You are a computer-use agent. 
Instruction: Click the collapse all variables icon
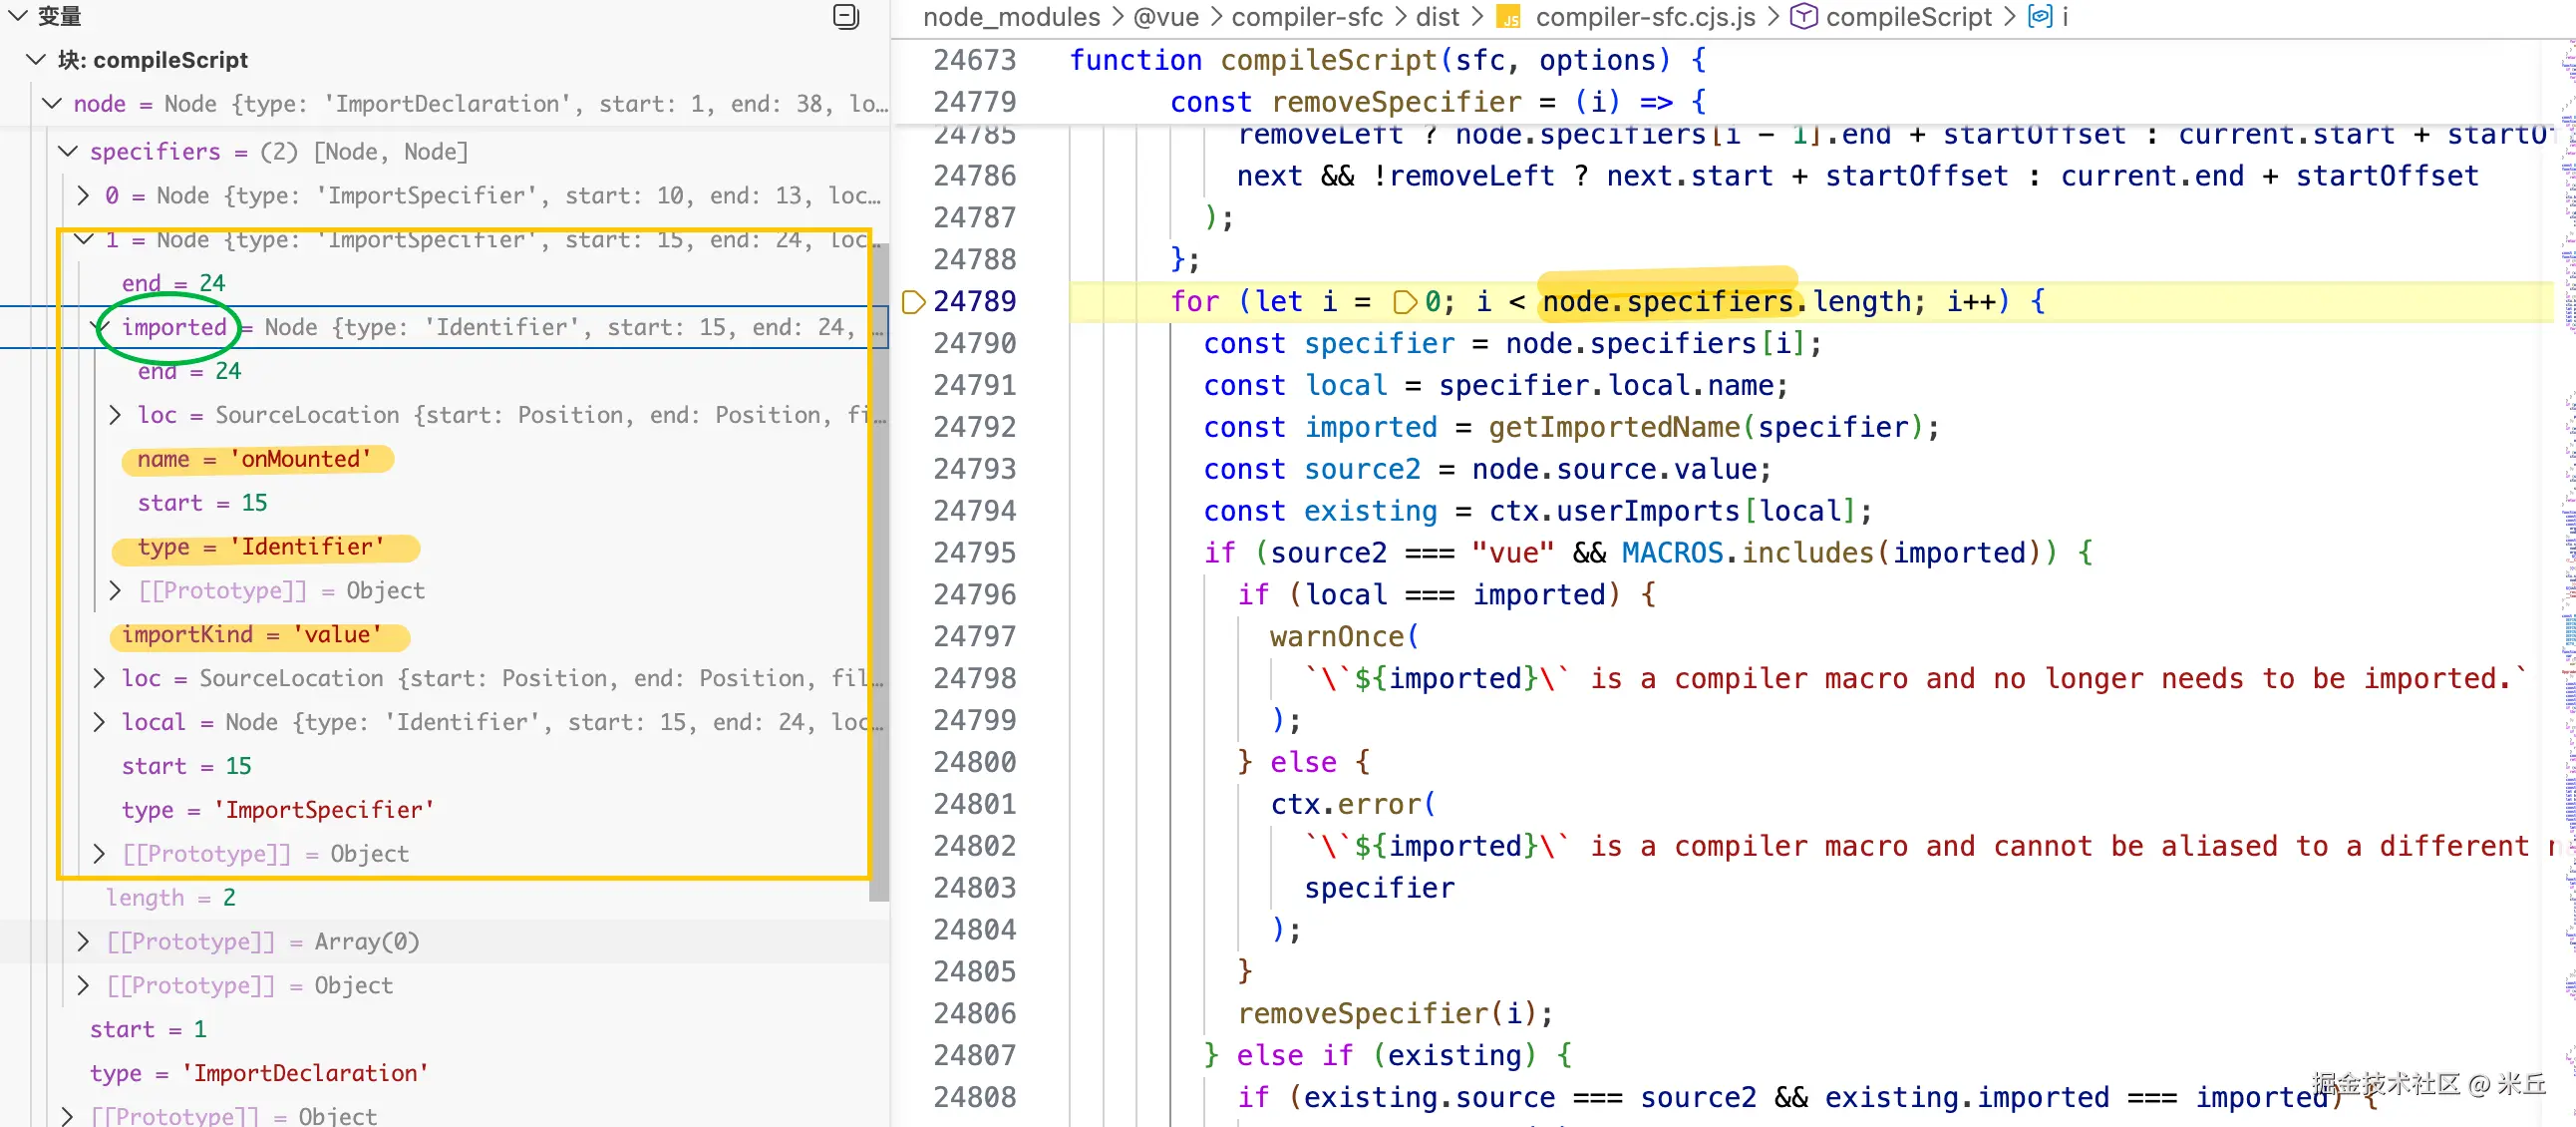point(845,16)
